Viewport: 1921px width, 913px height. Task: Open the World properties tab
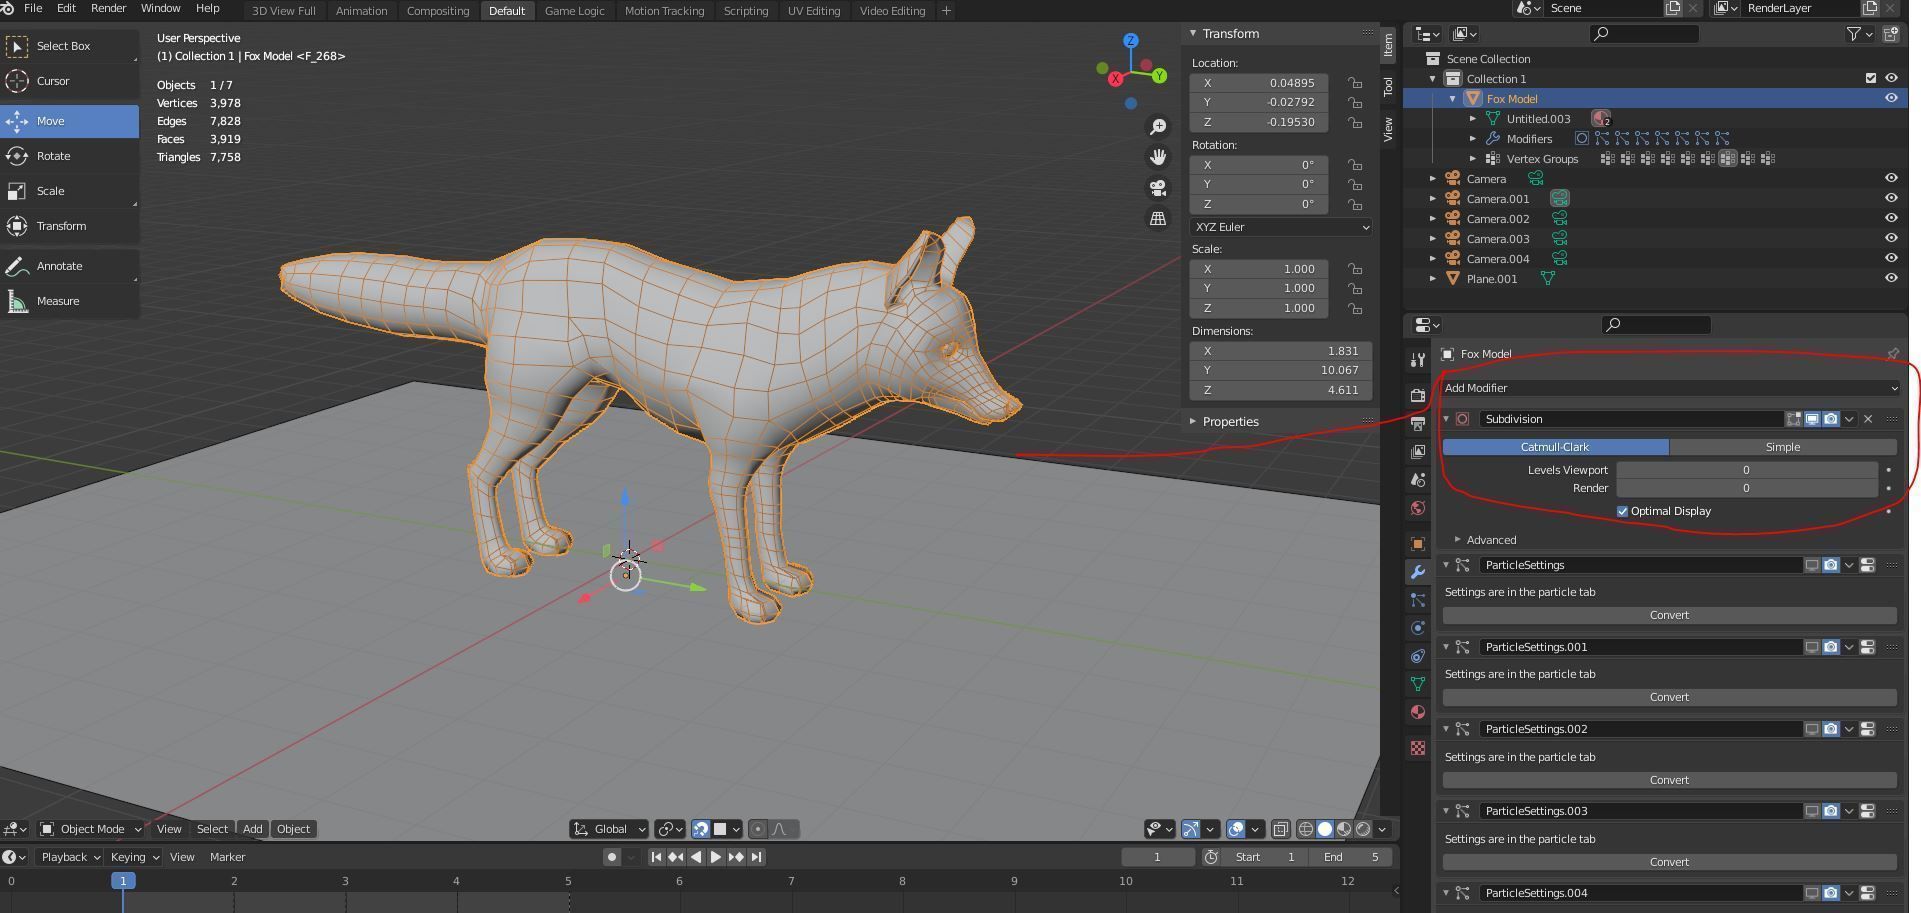(x=1417, y=508)
